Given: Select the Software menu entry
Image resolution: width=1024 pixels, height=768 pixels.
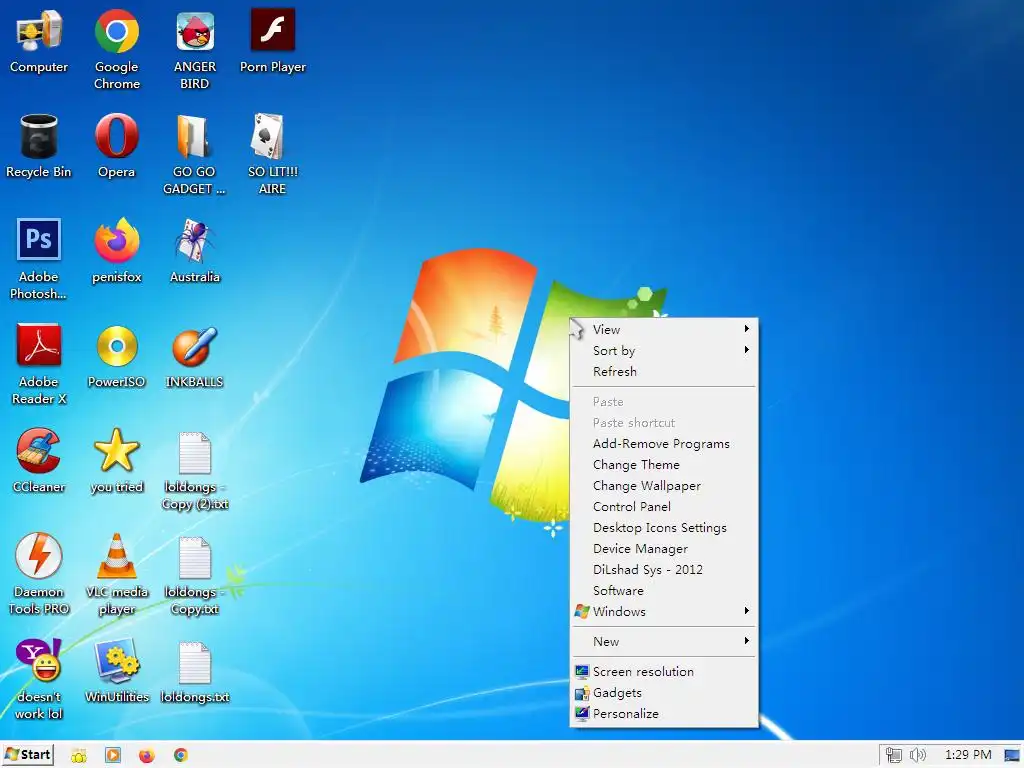Looking at the screenshot, I should [x=664, y=590].
